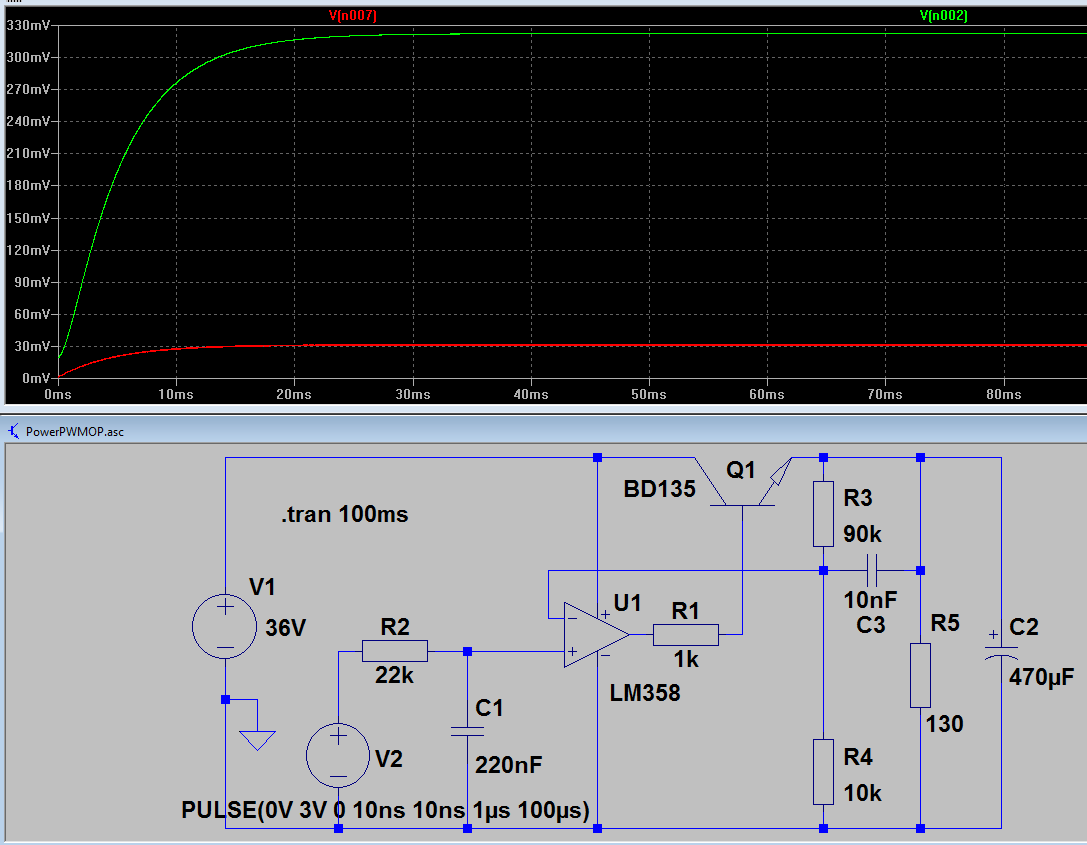
Task: Click the Q1 BD135 transistor symbol
Action: coord(742,482)
